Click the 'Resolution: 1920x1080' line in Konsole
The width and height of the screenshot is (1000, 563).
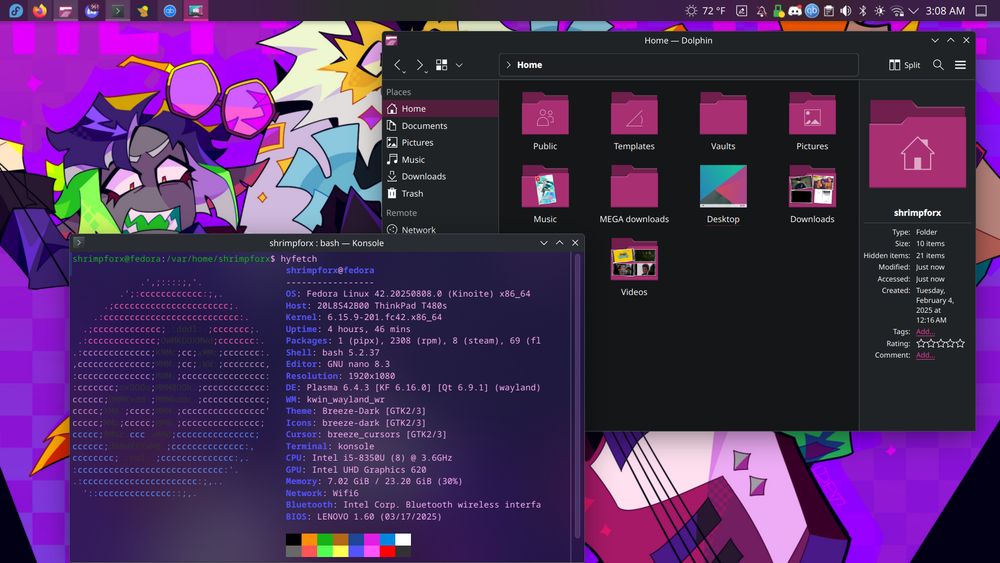click(340, 376)
